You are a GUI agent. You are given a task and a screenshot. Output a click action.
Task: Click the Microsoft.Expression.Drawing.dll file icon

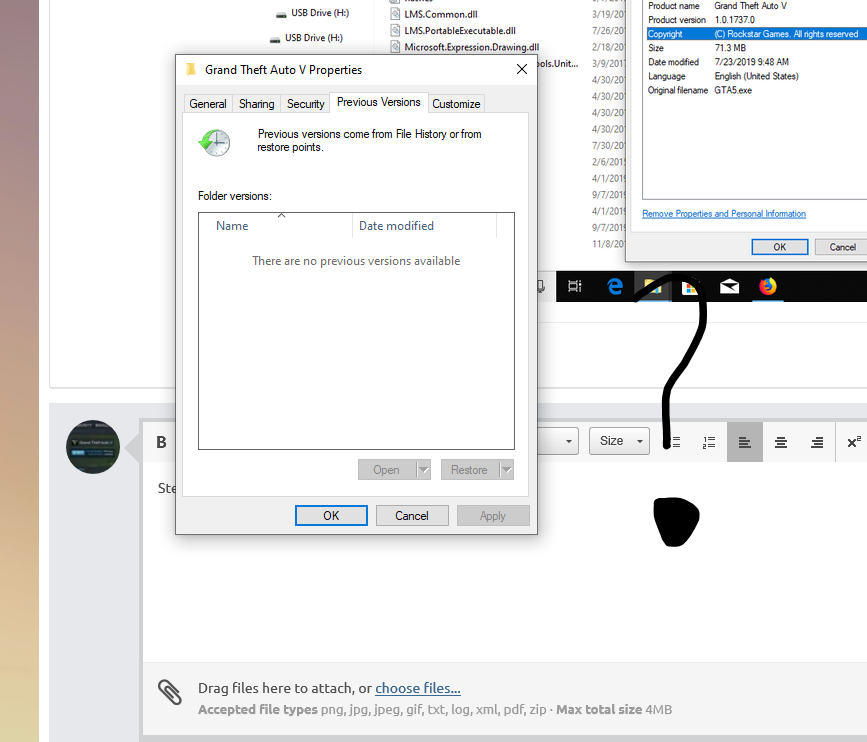[x=395, y=47]
